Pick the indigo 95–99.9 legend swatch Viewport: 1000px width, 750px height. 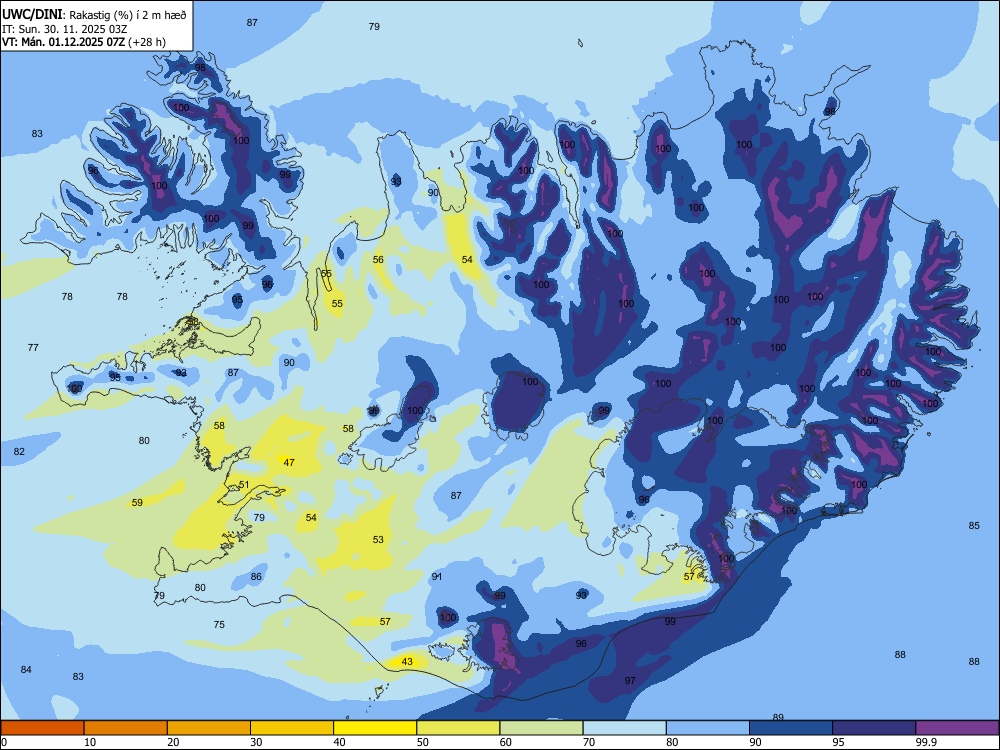point(874,728)
